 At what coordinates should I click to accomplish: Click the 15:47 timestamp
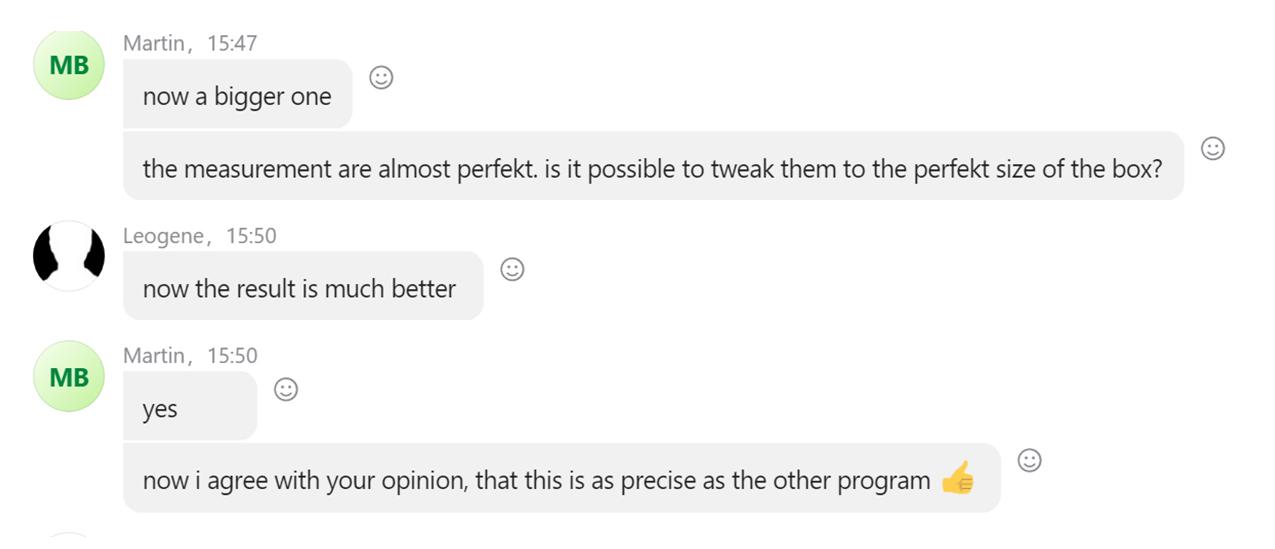[x=232, y=43]
